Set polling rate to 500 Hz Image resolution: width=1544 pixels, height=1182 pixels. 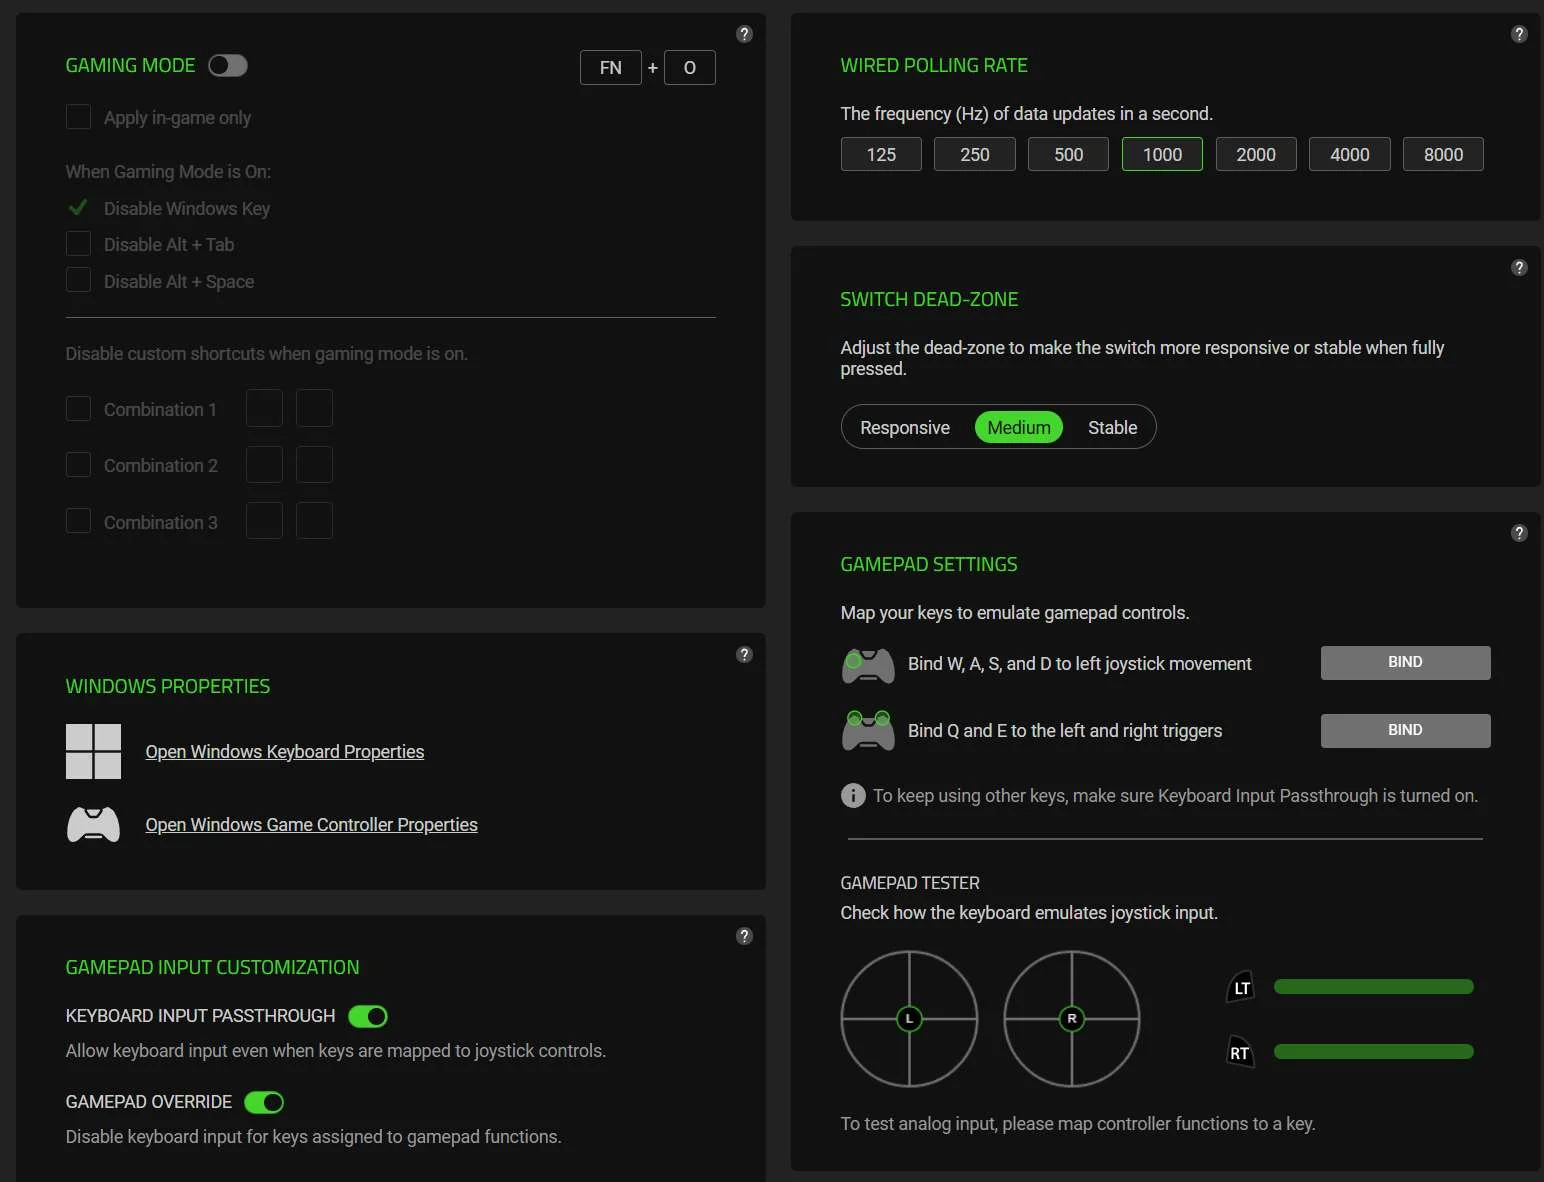(x=1068, y=154)
